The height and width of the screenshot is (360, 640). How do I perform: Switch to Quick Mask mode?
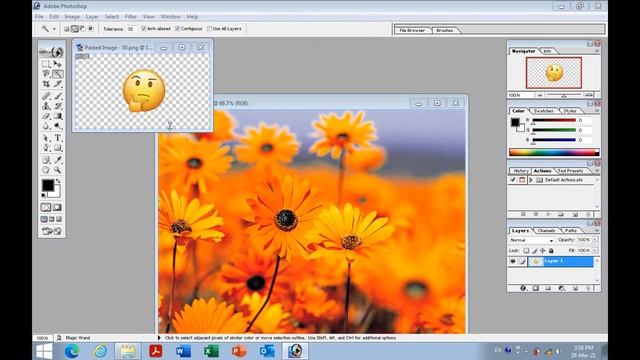click(58, 207)
